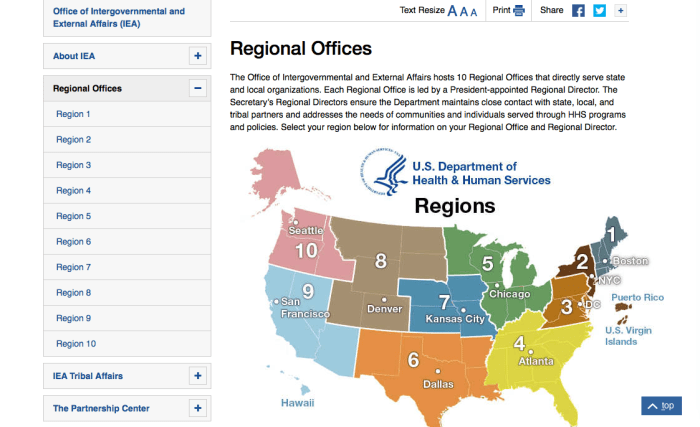
Task: Open Office of Intergovernmental and External Affairs link
Action: (x=118, y=17)
